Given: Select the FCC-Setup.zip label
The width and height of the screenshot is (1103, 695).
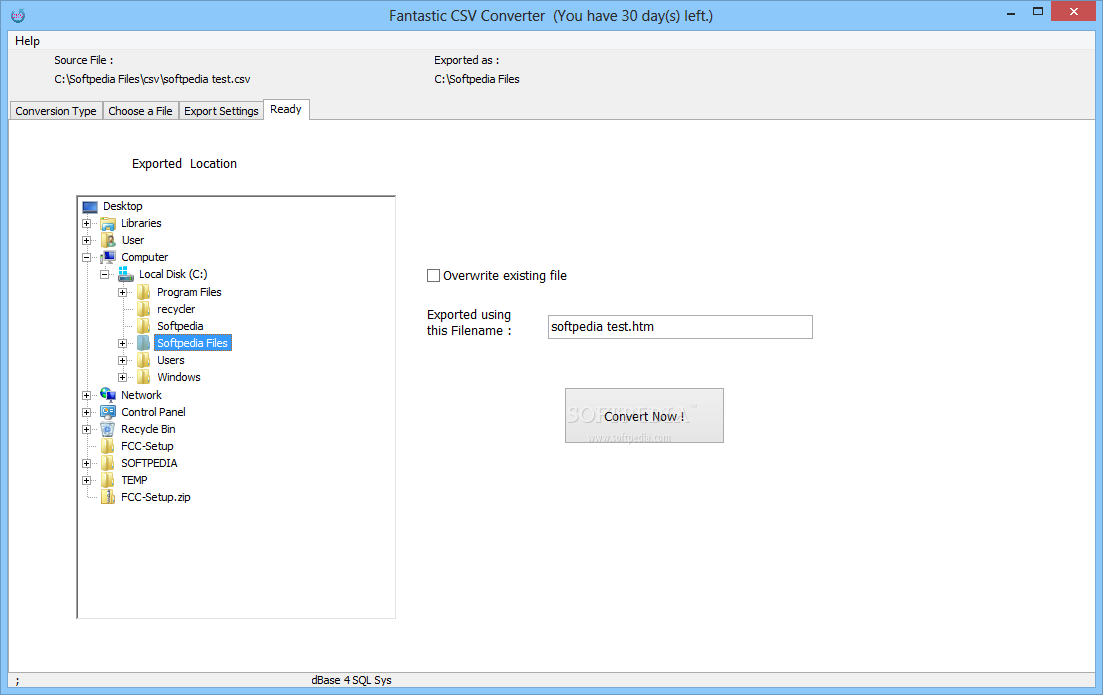Looking at the screenshot, I should click(155, 497).
